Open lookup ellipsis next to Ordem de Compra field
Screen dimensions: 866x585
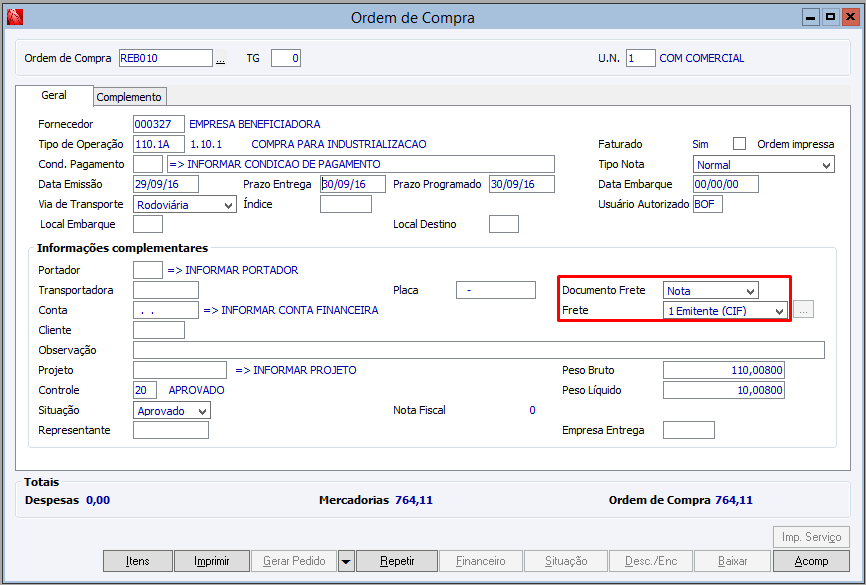pyautogui.click(x=220, y=59)
